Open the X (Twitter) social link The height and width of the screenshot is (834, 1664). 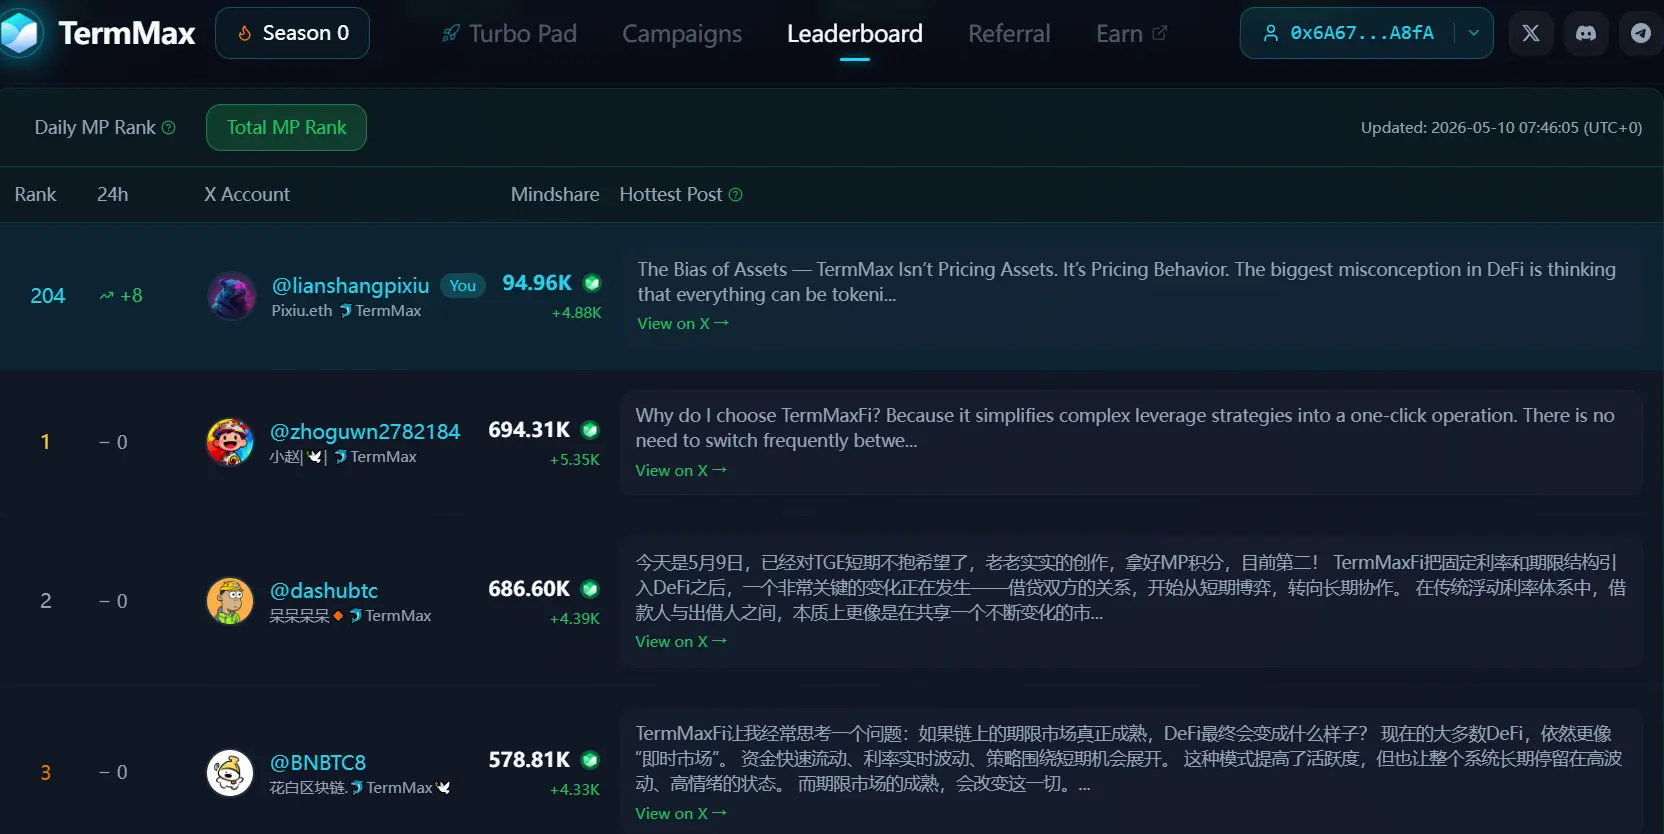click(1530, 33)
